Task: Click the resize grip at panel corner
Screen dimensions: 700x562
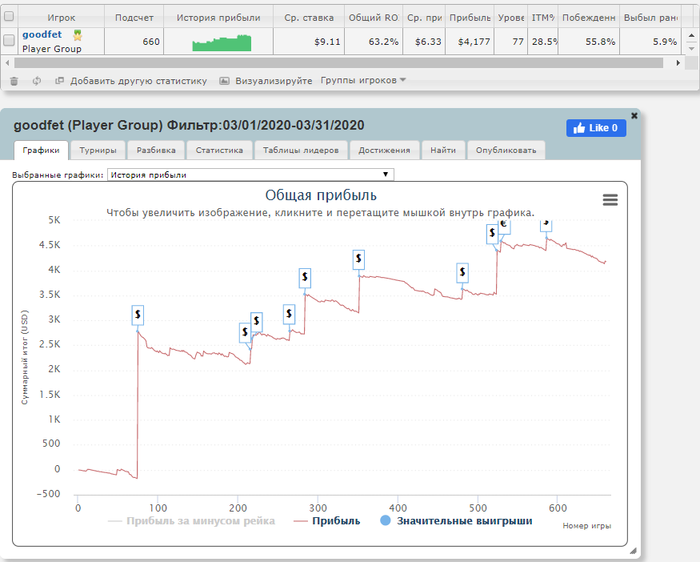Action: 633,551
